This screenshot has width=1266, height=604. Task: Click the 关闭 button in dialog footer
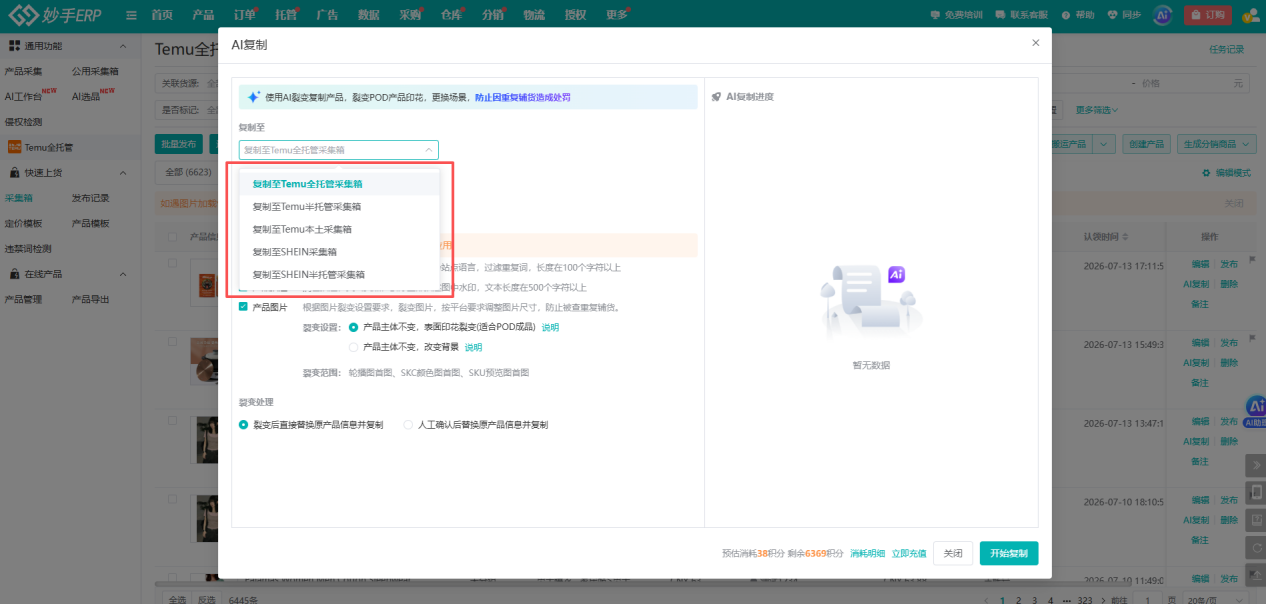[953, 553]
